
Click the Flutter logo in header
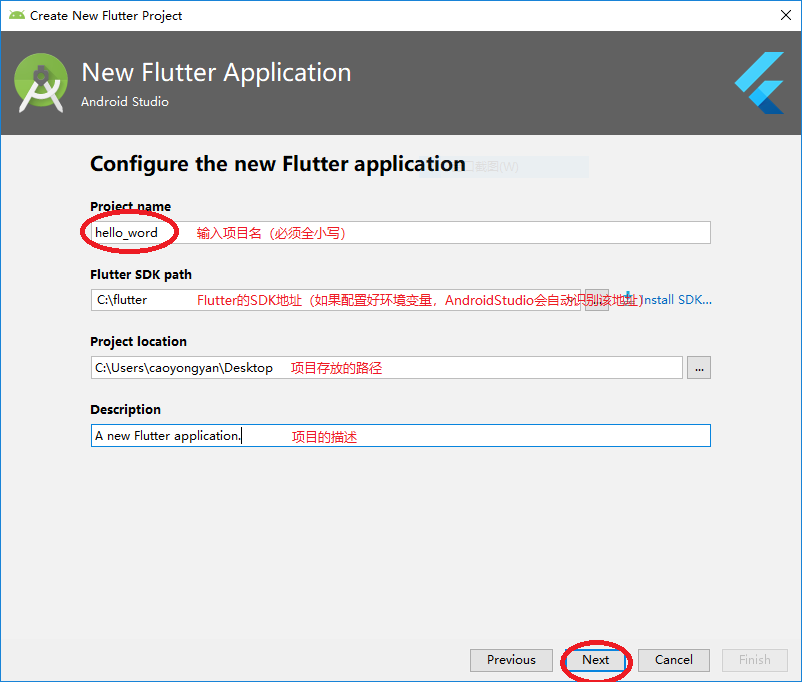pos(760,82)
